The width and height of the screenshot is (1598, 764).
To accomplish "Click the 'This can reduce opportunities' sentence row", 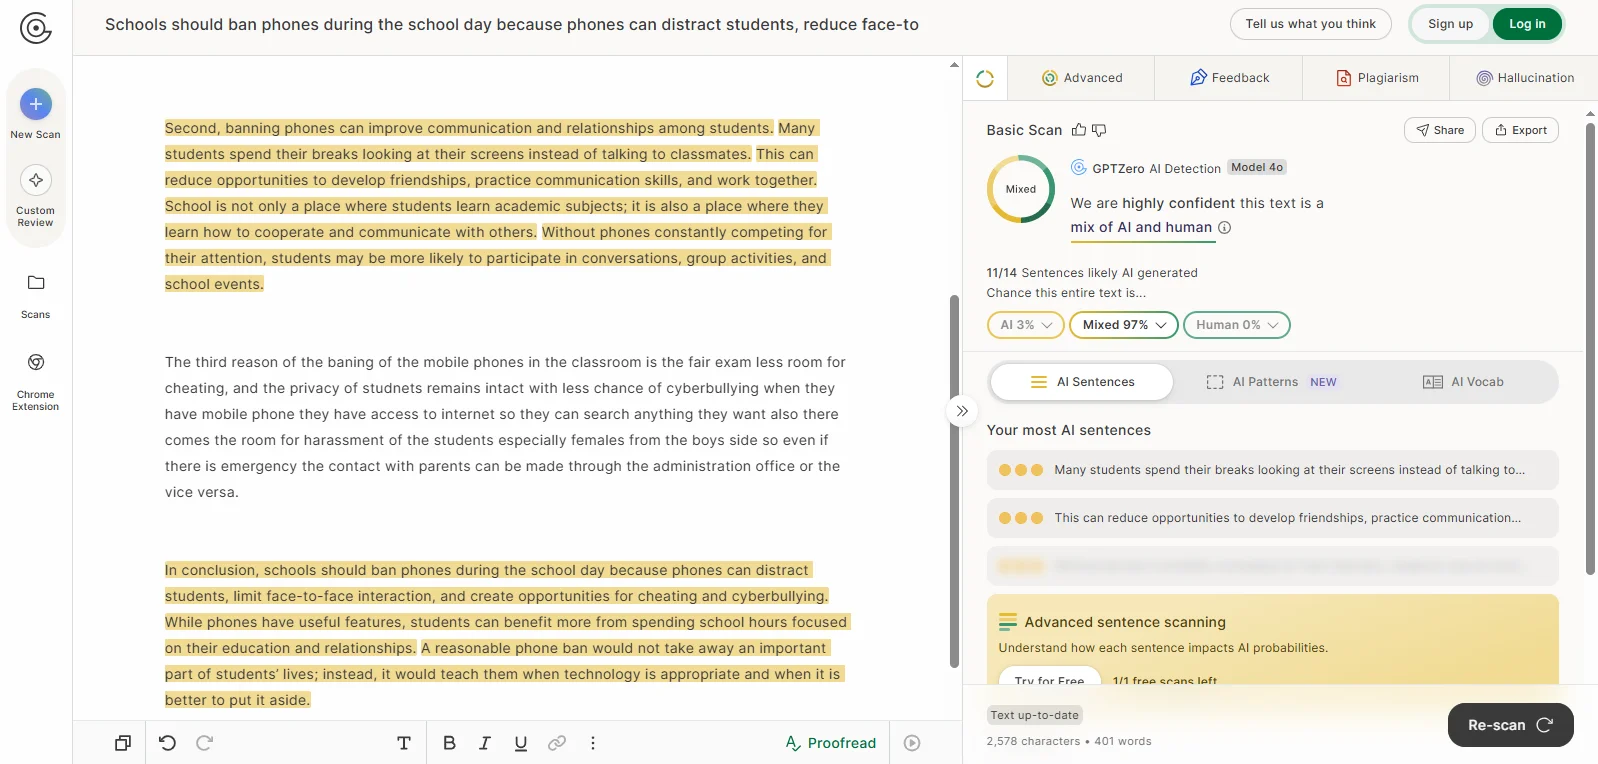I will (1272, 518).
